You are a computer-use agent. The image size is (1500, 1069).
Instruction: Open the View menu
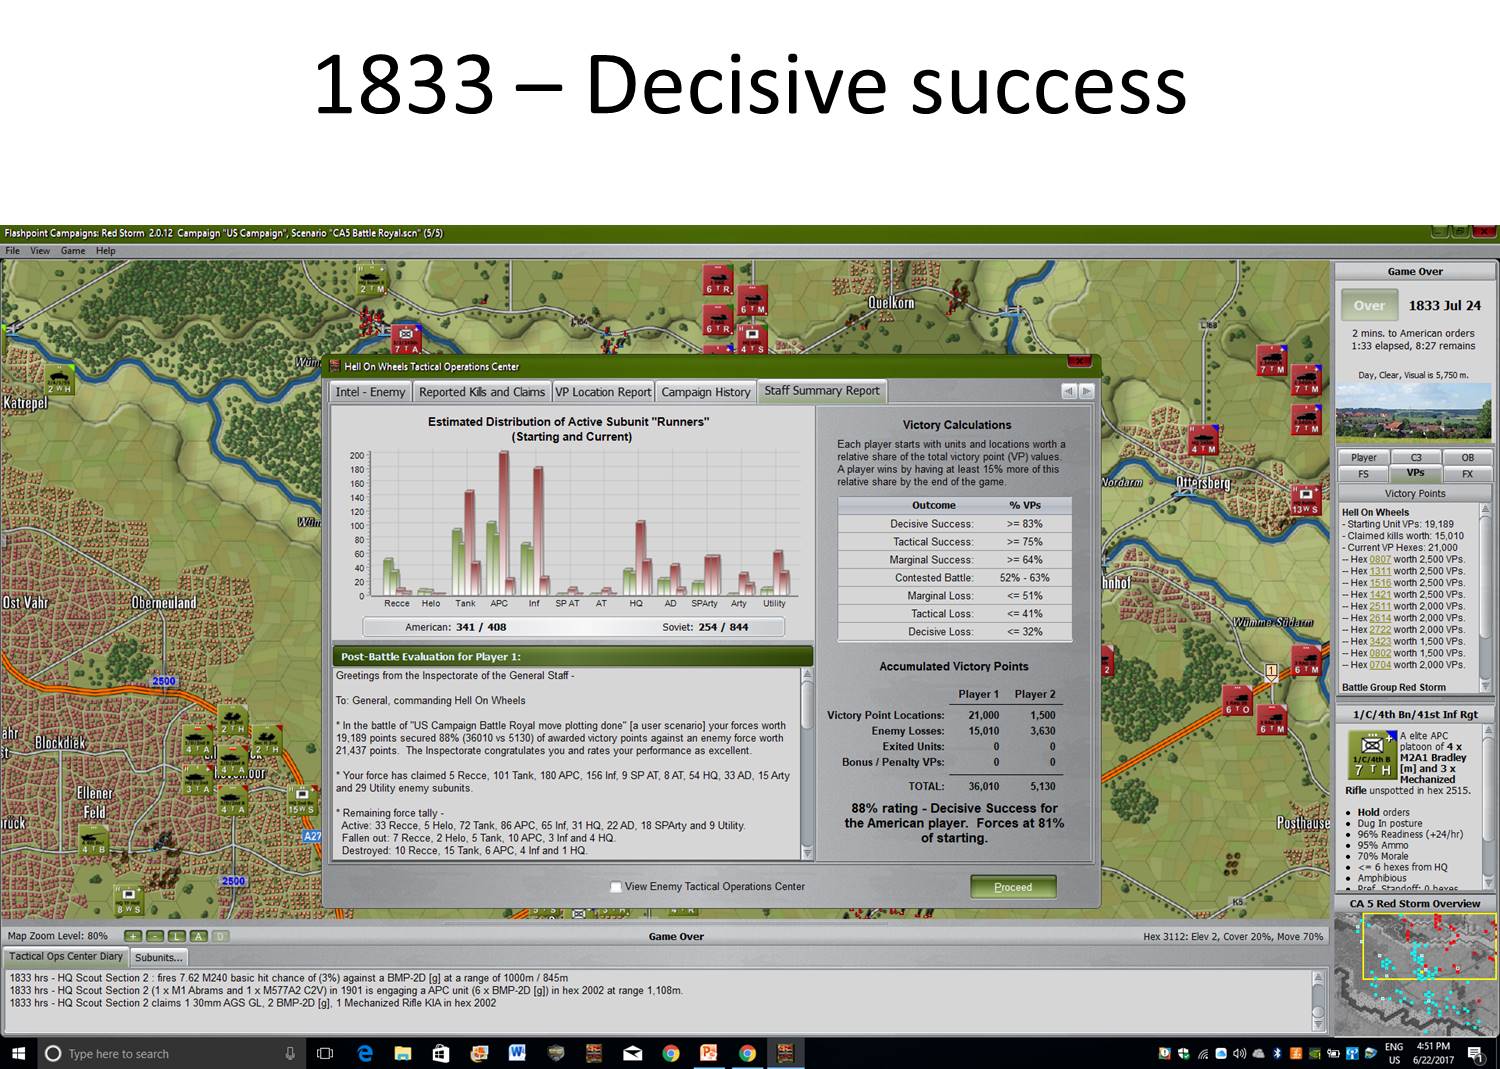pos(40,251)
